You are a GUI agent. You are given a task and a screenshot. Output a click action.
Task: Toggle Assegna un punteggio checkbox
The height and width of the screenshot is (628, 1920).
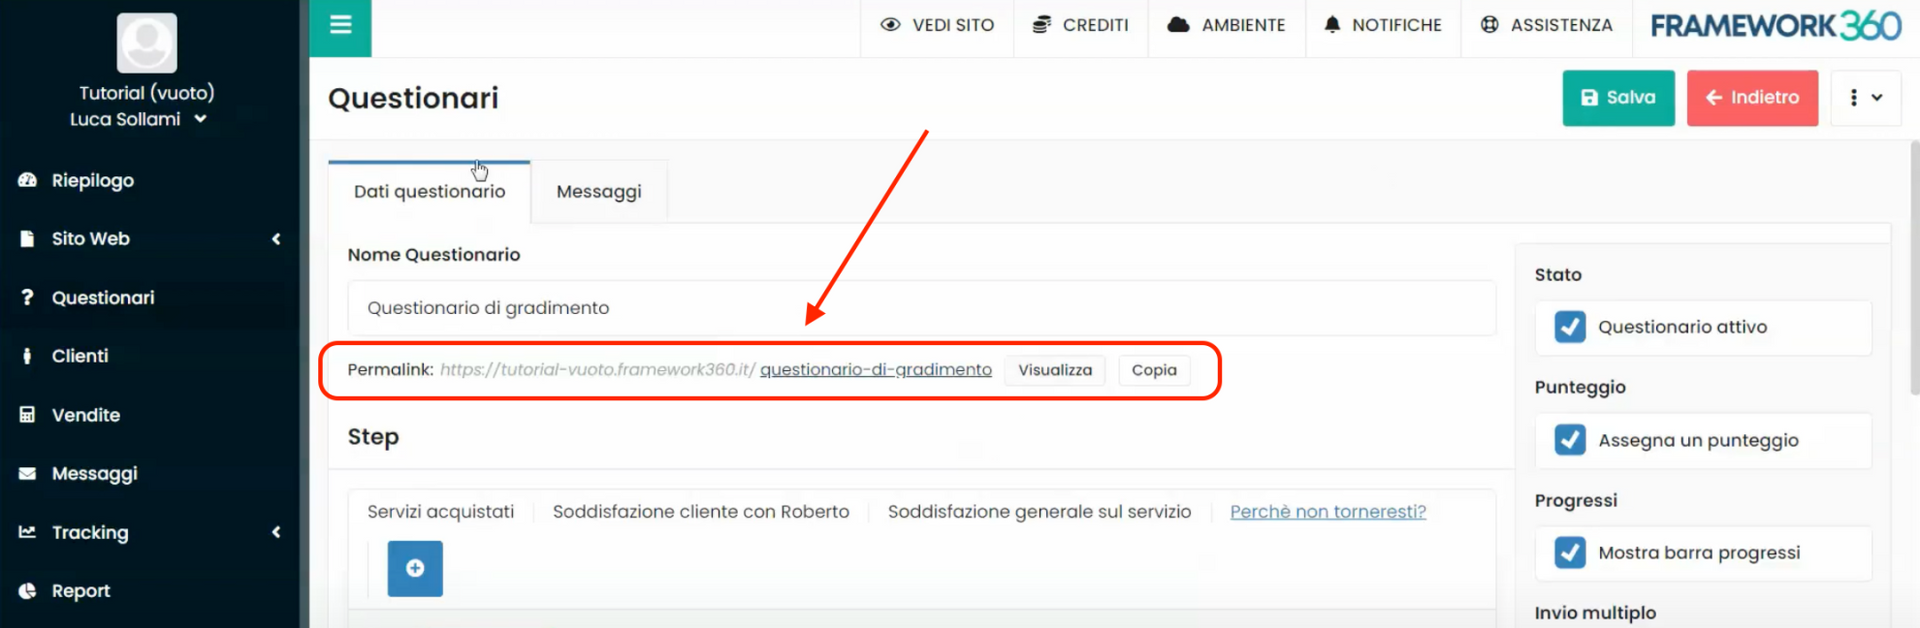click(x=1570, y=440)
